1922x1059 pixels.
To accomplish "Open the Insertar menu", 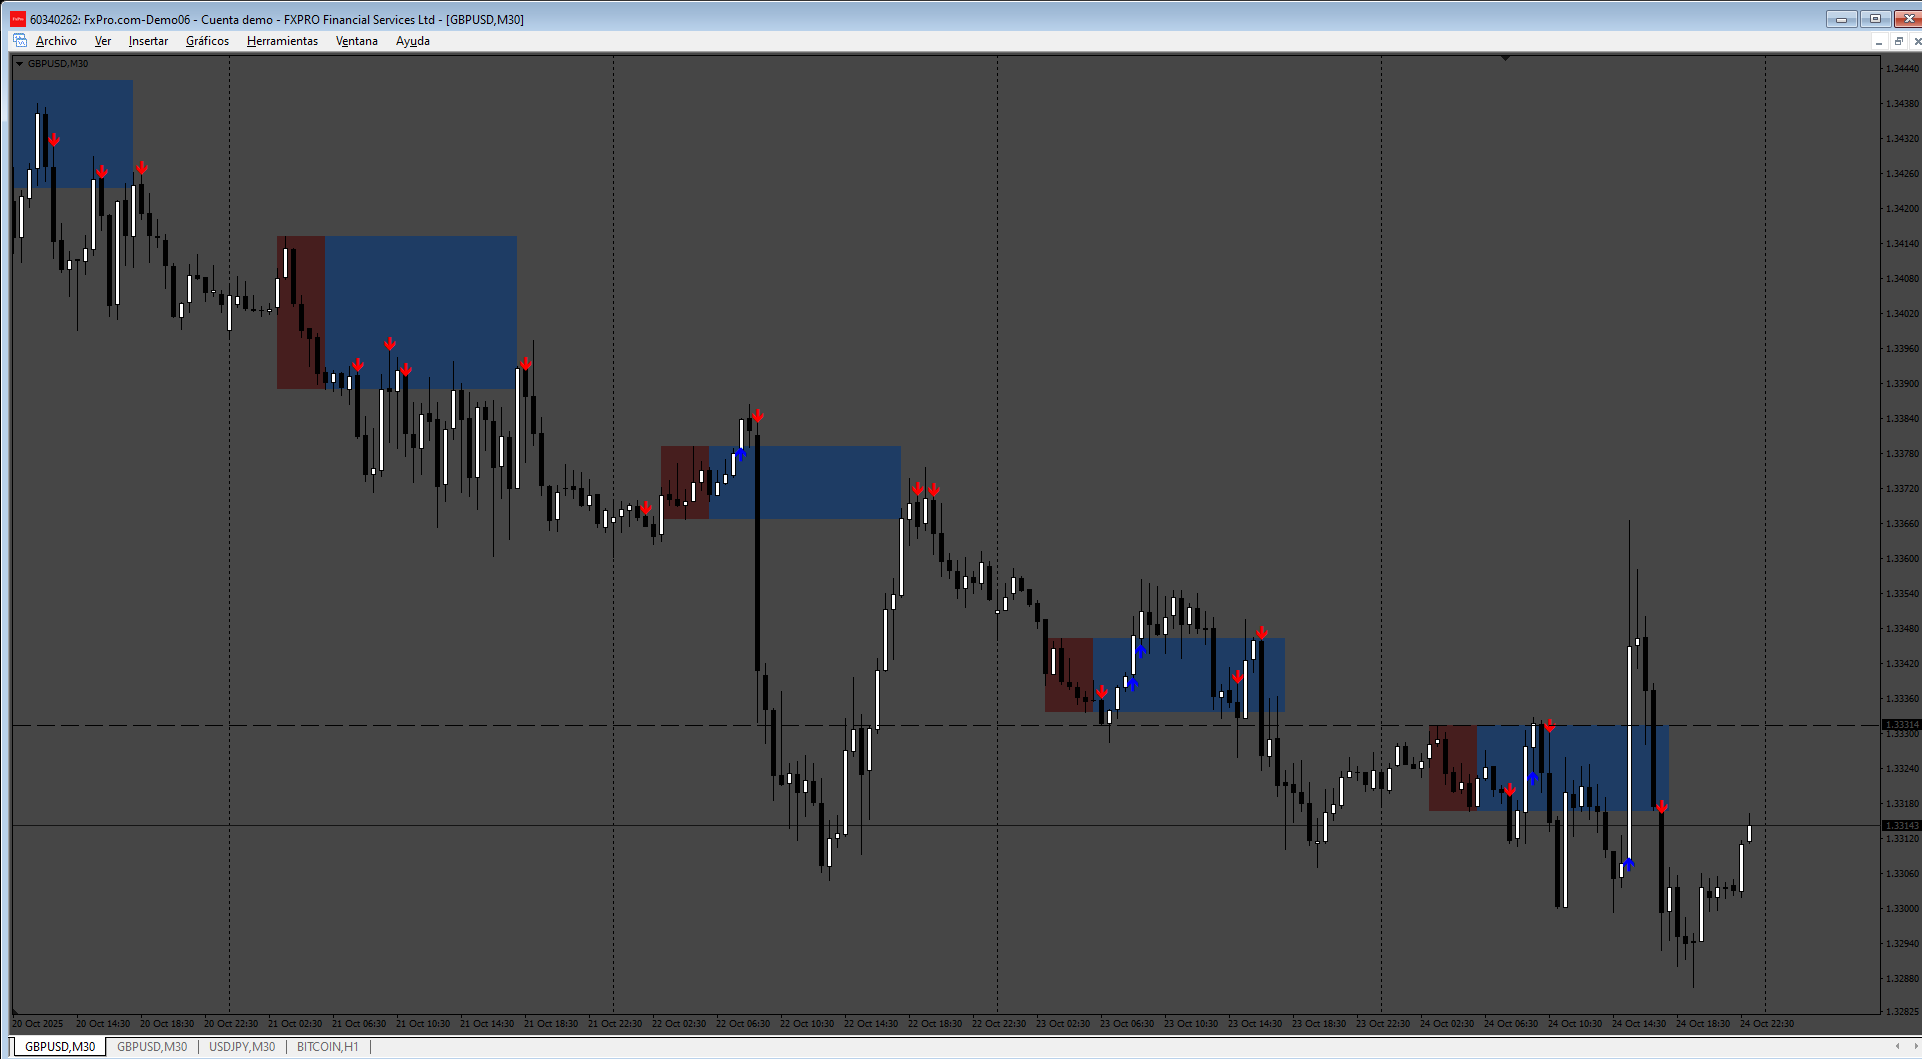I will [148, 41].
